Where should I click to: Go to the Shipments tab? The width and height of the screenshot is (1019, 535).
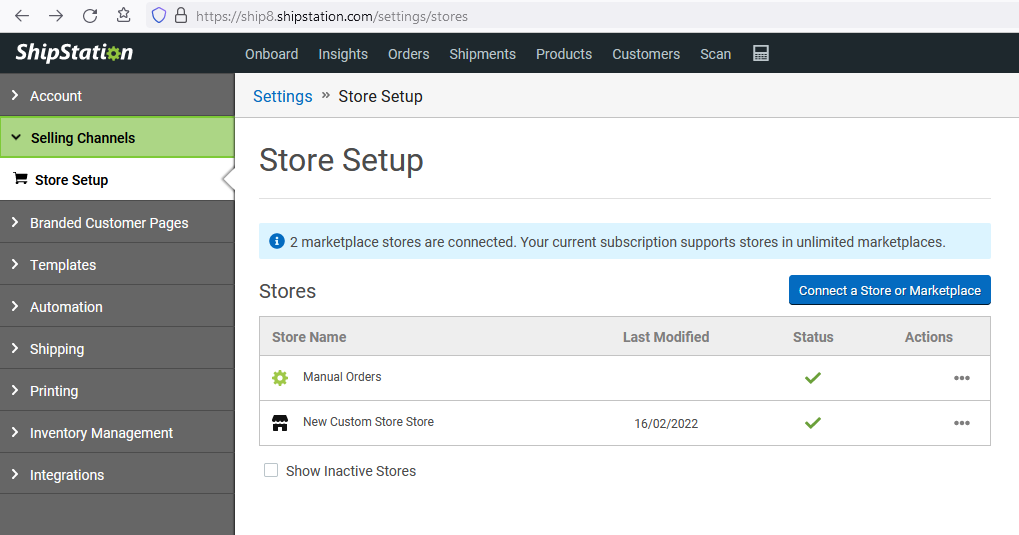[482, 54]
